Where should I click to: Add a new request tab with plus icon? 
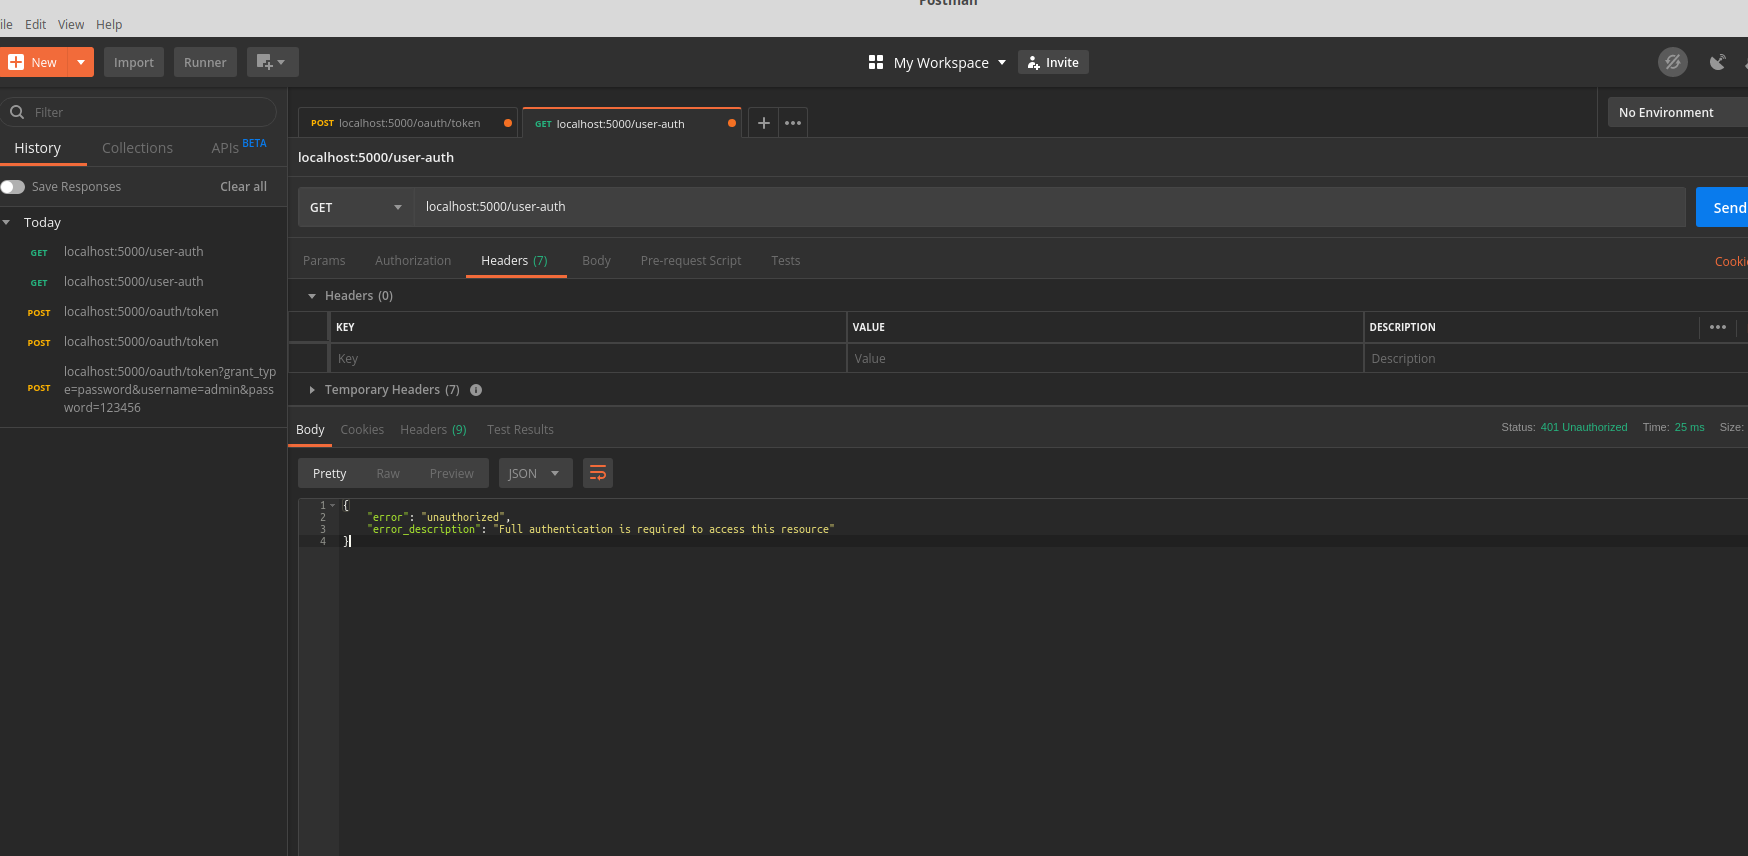pos(763,123)
